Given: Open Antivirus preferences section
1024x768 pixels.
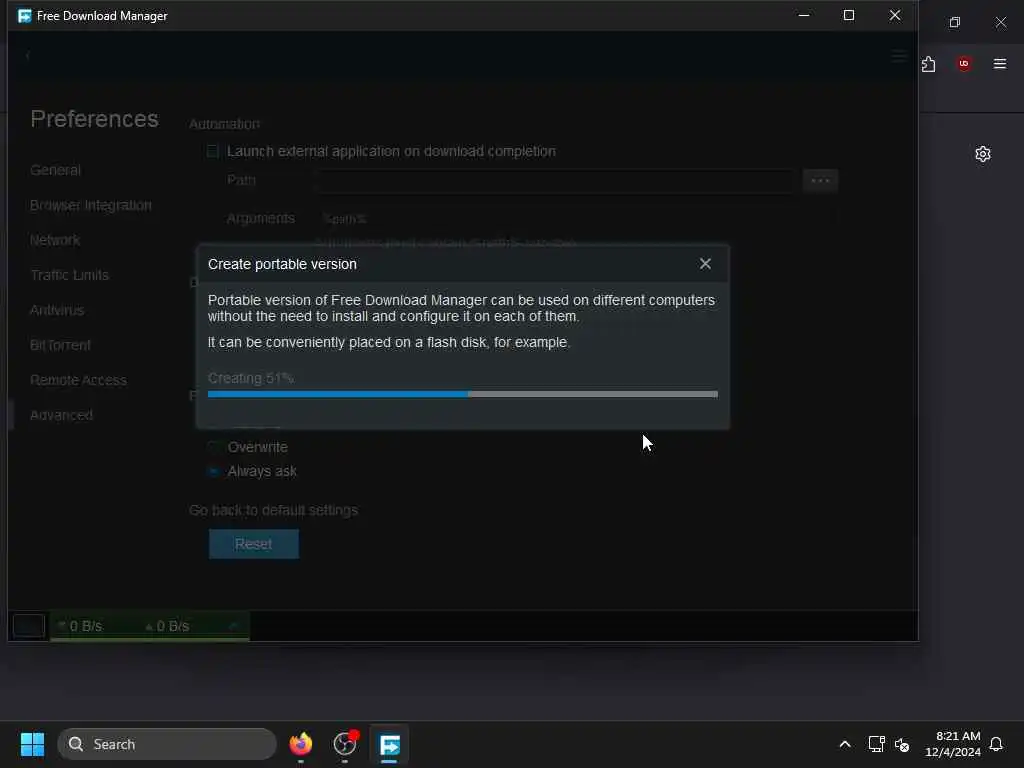Looking at the screenshot, I should pos(57,310).
